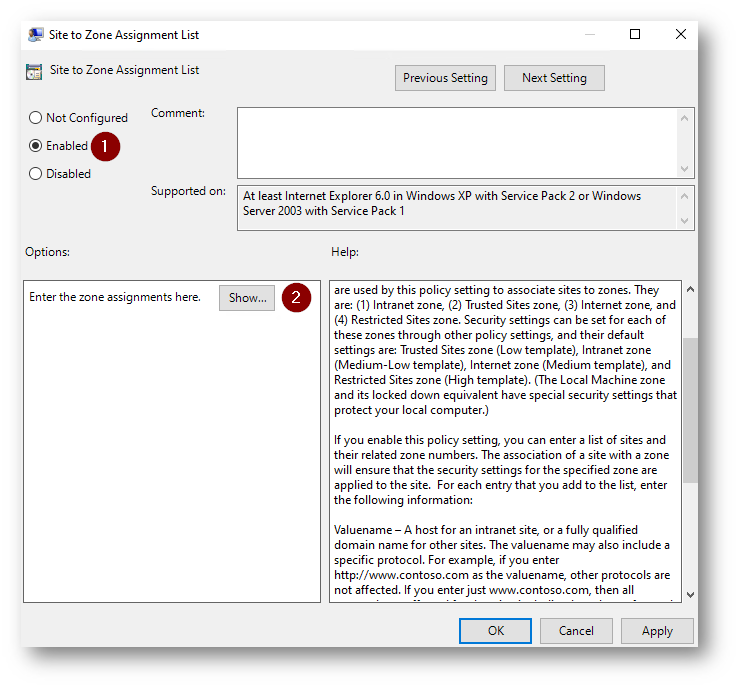Close the Site to Zone Assignment window

pos(681,34)
